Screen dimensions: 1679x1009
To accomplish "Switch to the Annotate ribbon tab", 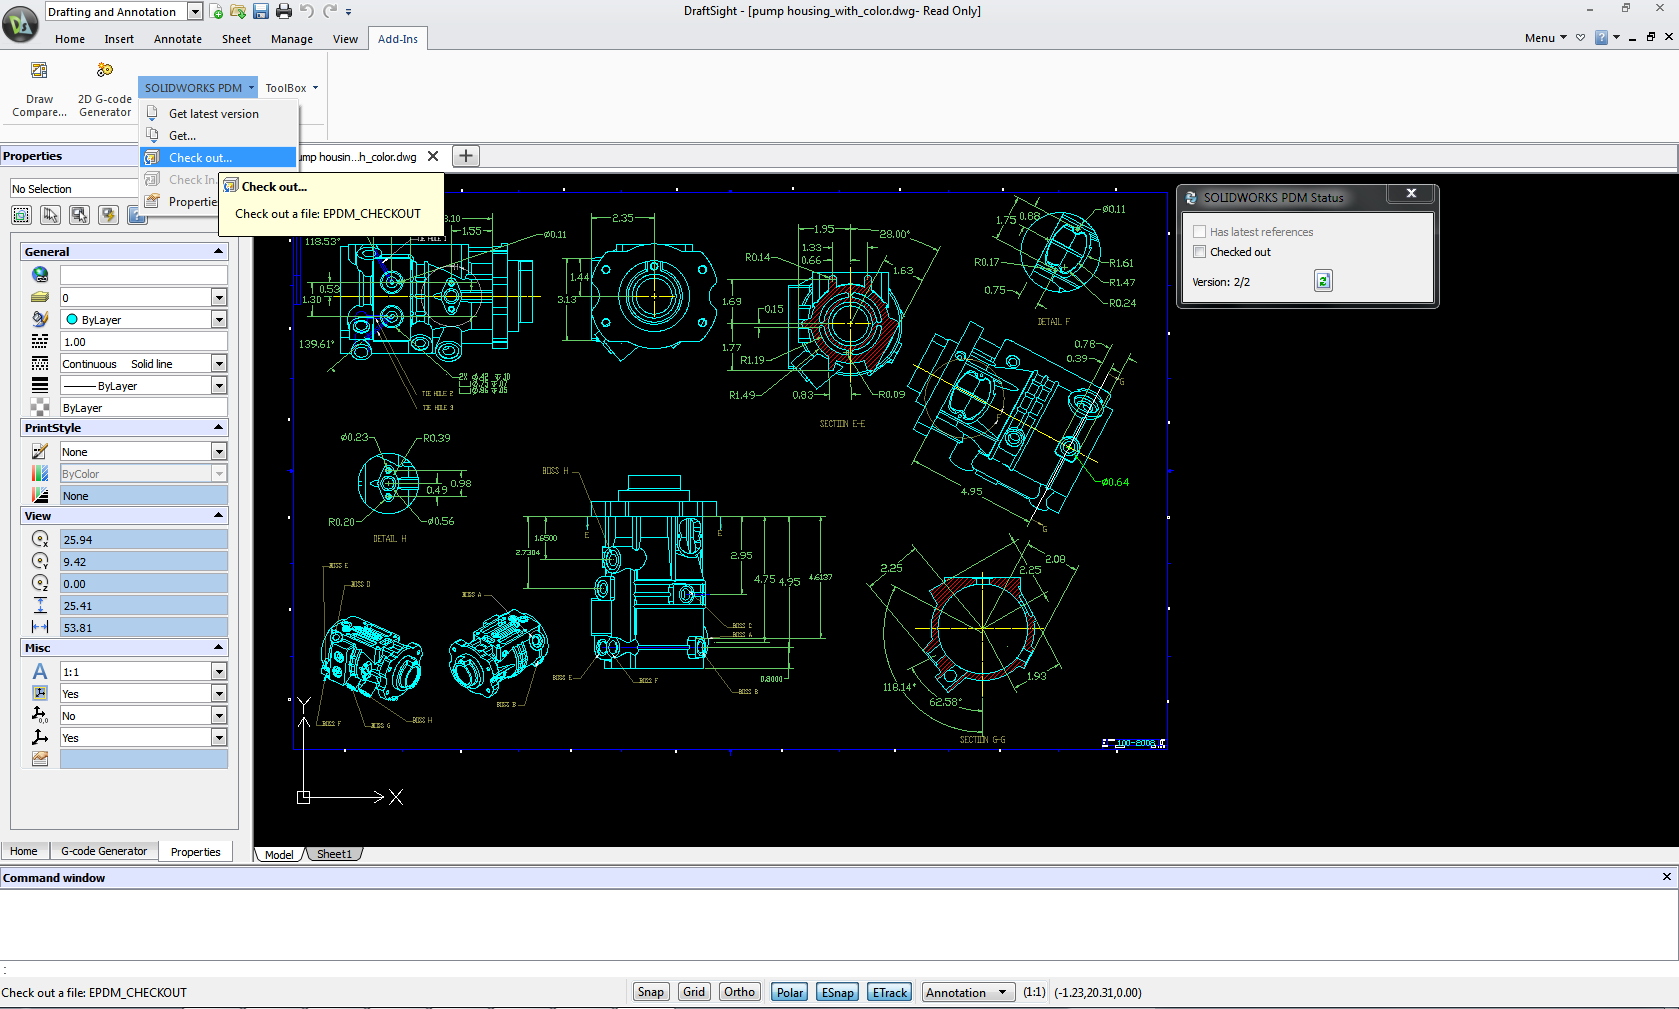I will tap(178, 39).
